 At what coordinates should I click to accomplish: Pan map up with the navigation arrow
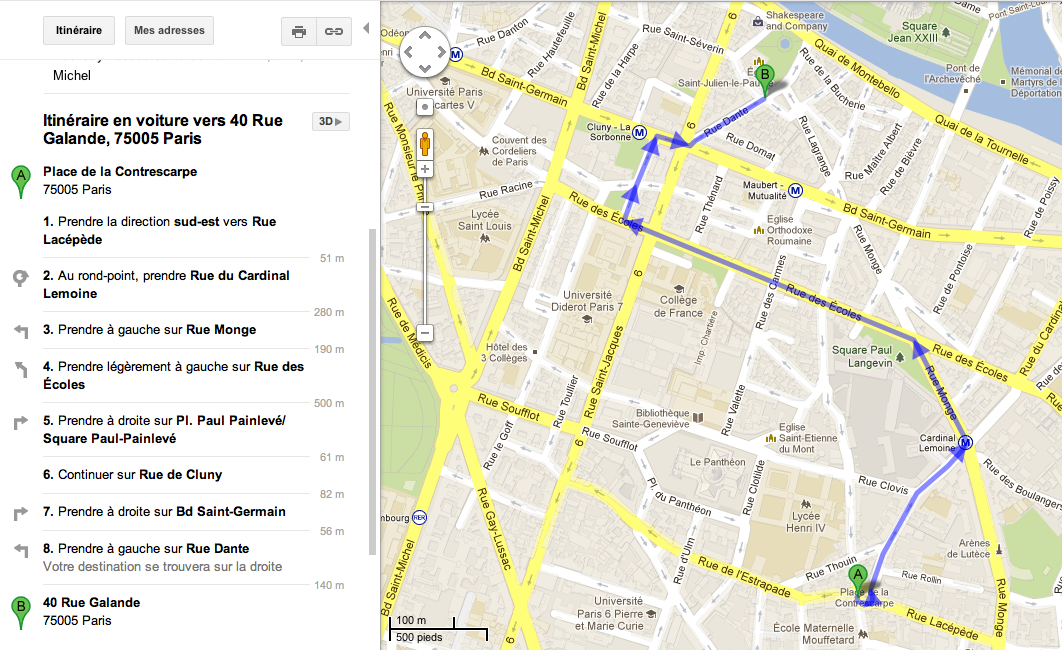pos(425,37)
